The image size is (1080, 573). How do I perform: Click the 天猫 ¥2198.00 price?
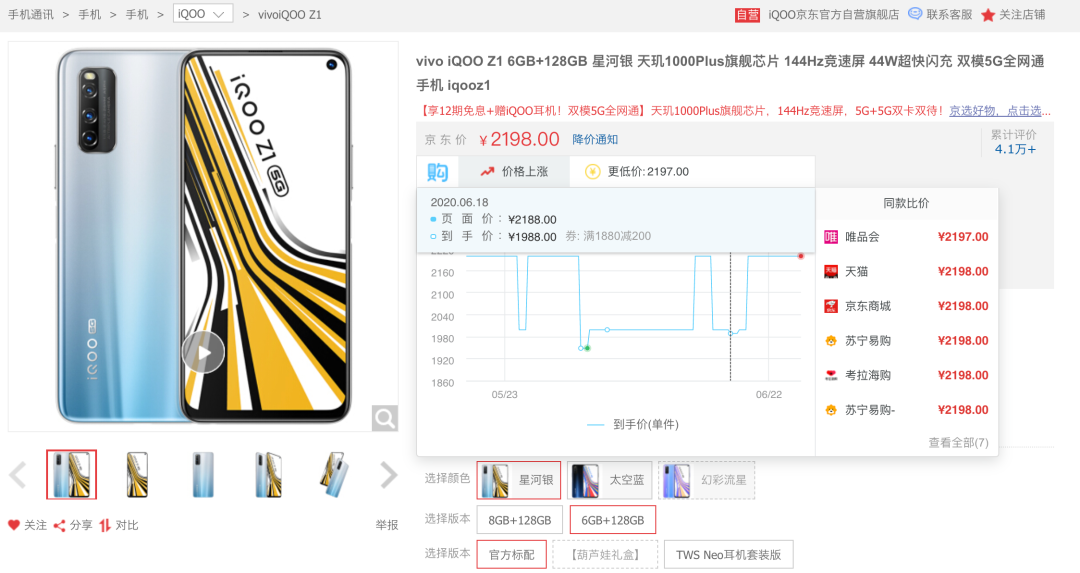click(963, 271)
